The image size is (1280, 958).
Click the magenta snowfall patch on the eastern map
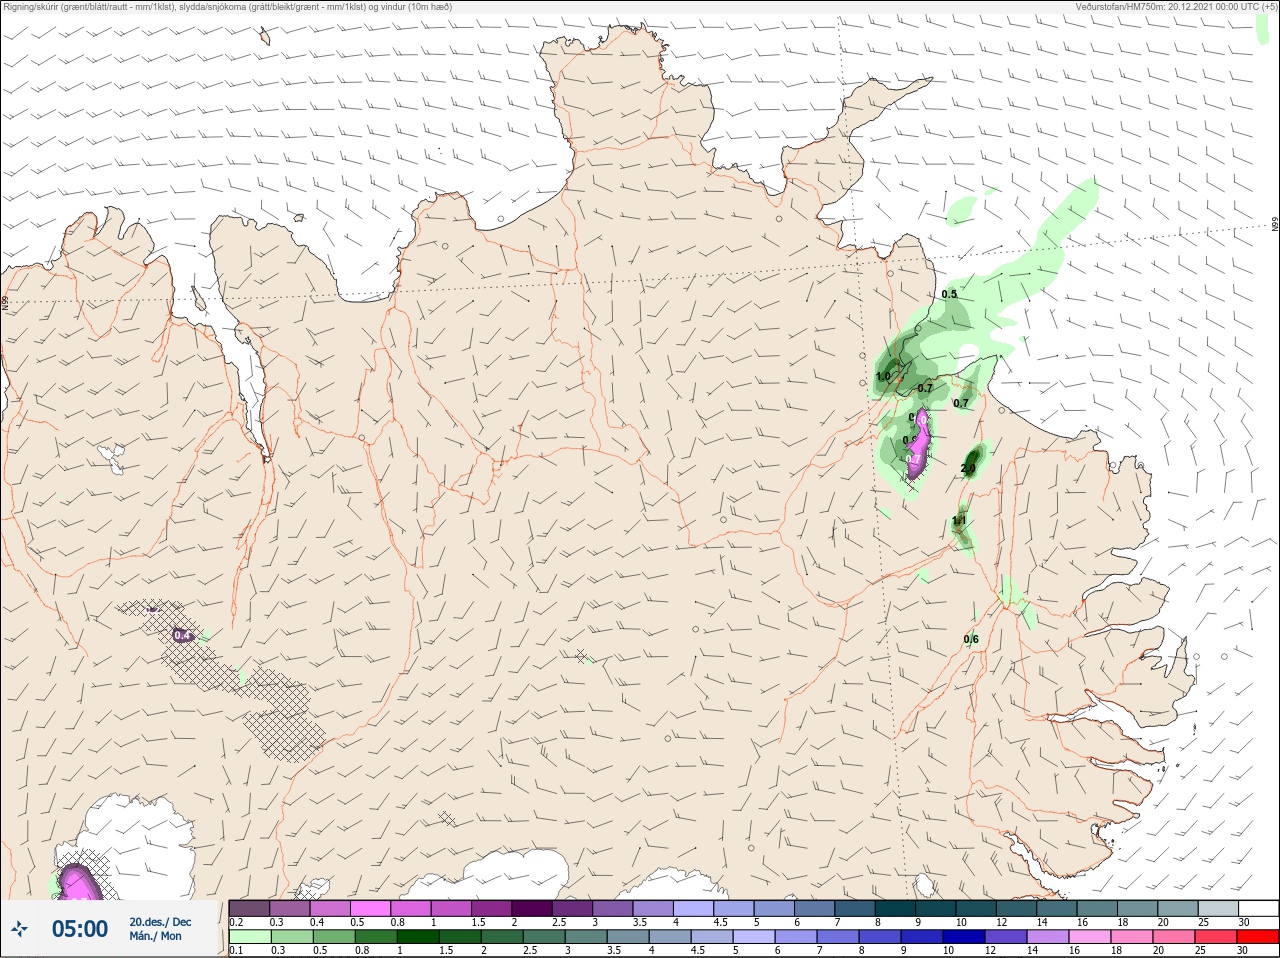click(919, 443)
